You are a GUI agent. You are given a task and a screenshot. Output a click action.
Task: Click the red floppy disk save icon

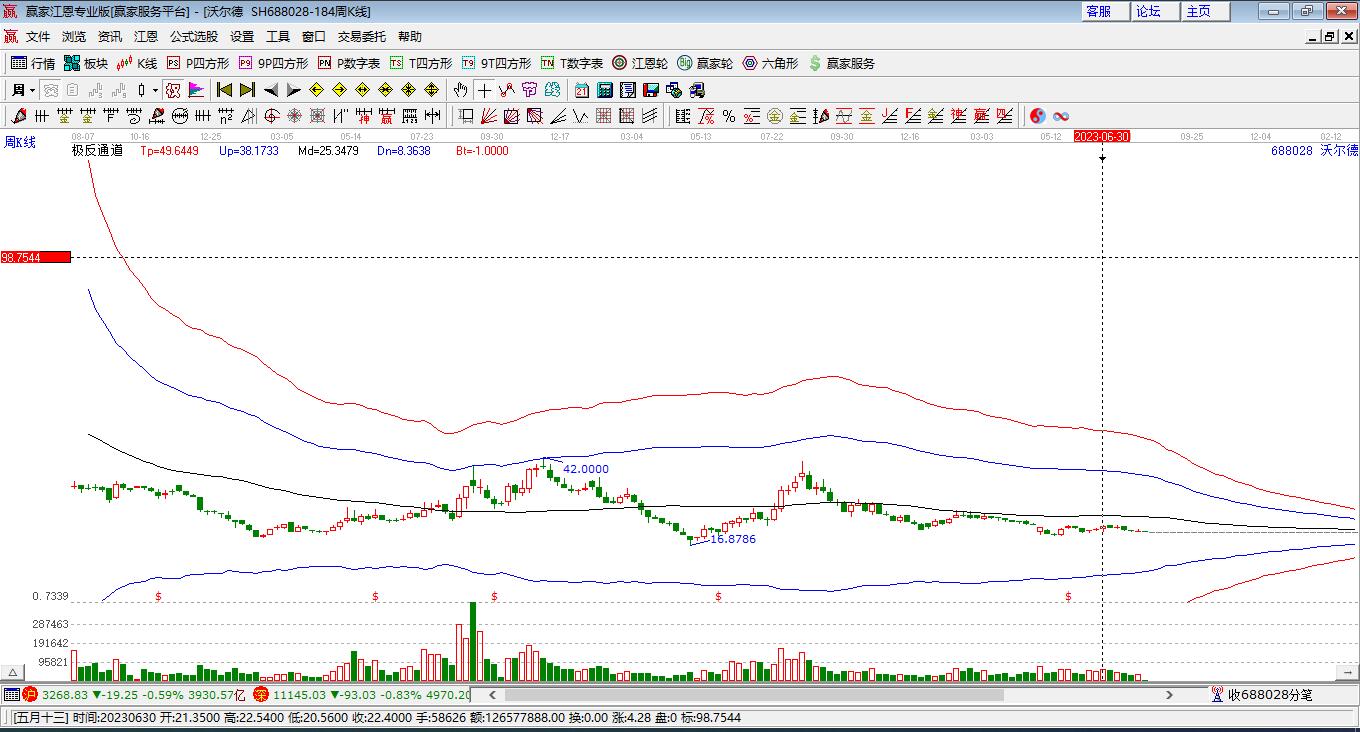tap(650, 90)
